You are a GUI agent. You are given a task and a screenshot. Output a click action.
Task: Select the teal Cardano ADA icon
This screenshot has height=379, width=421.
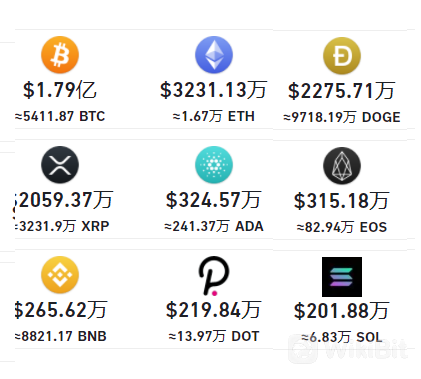pyautogui.click(x=214, y=165)
